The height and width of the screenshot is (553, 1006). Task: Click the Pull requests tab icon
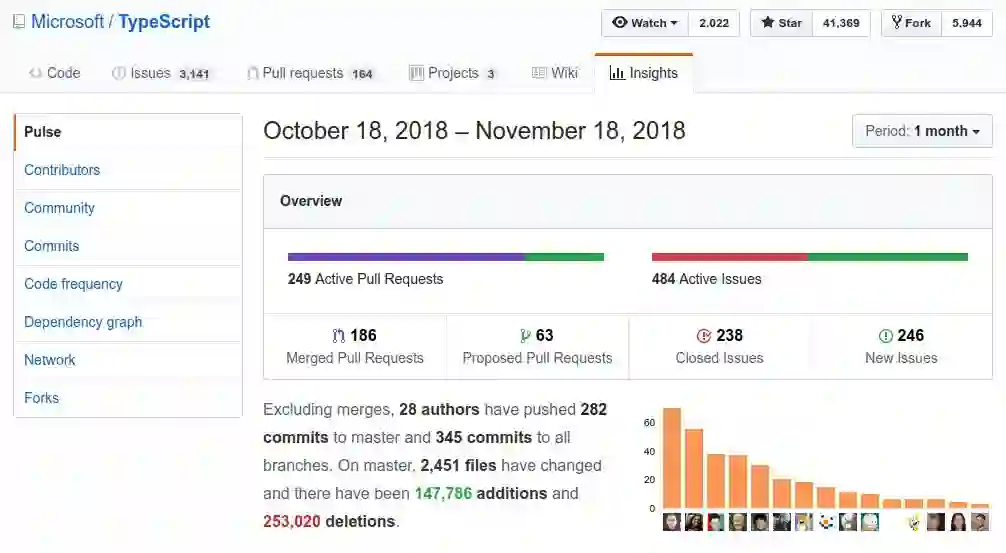(x=253, y=73)
